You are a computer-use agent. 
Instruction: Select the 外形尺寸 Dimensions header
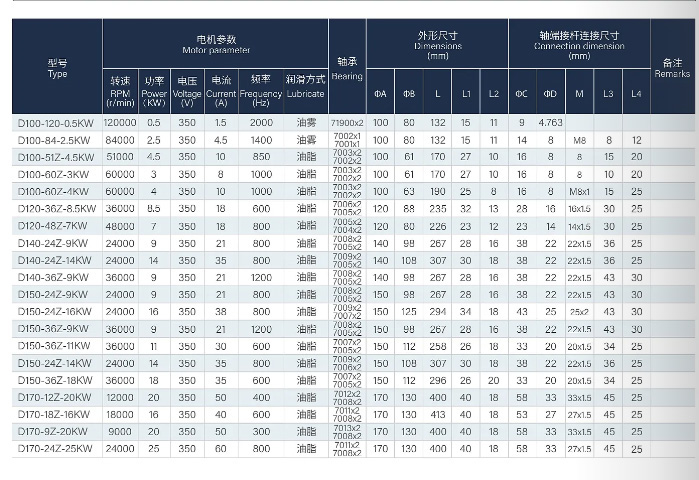tap(437, 44)
